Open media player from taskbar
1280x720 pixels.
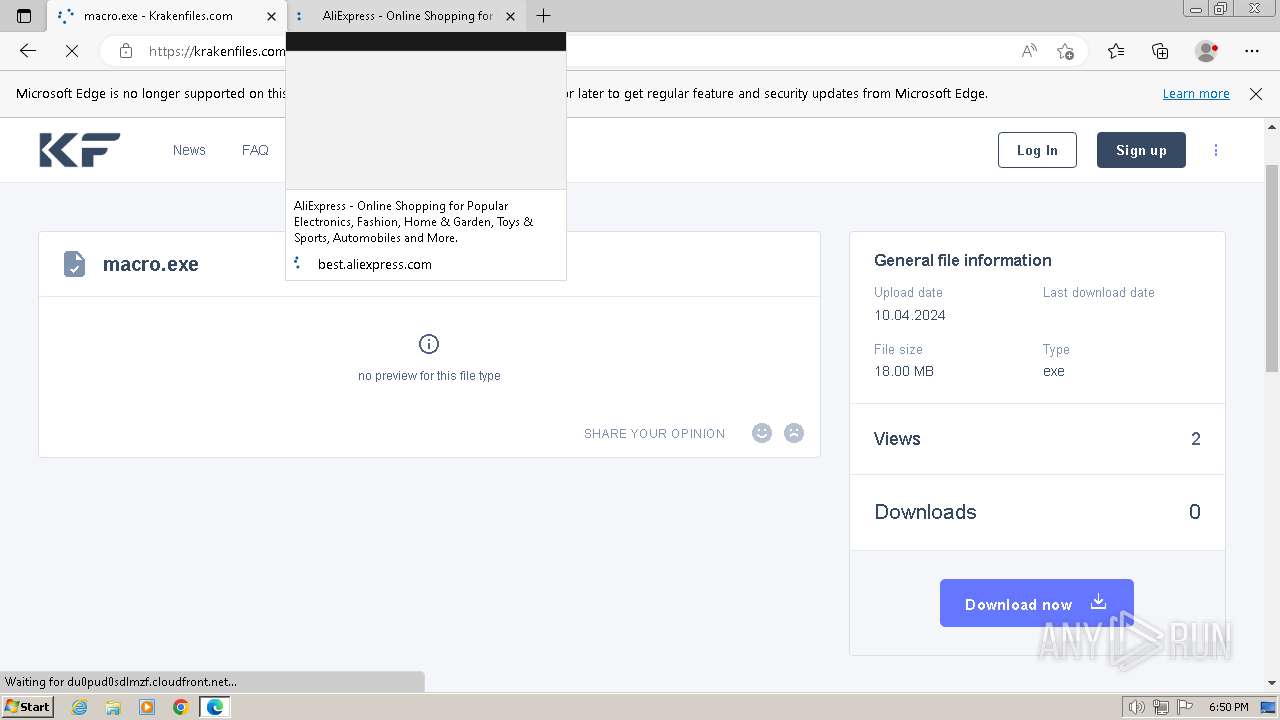coord(147,707)
